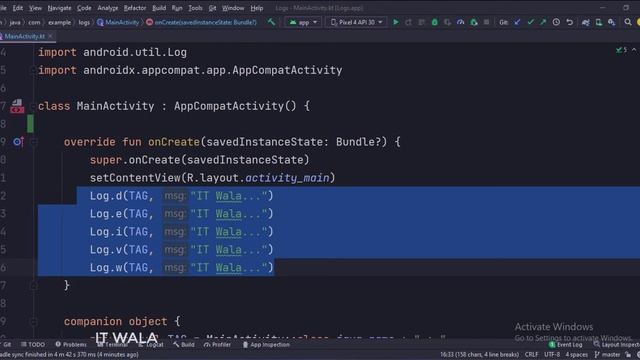640x360 pixels.
Task: Click the onCreate closing brace fold marker
Action: (x=34, y=286)
